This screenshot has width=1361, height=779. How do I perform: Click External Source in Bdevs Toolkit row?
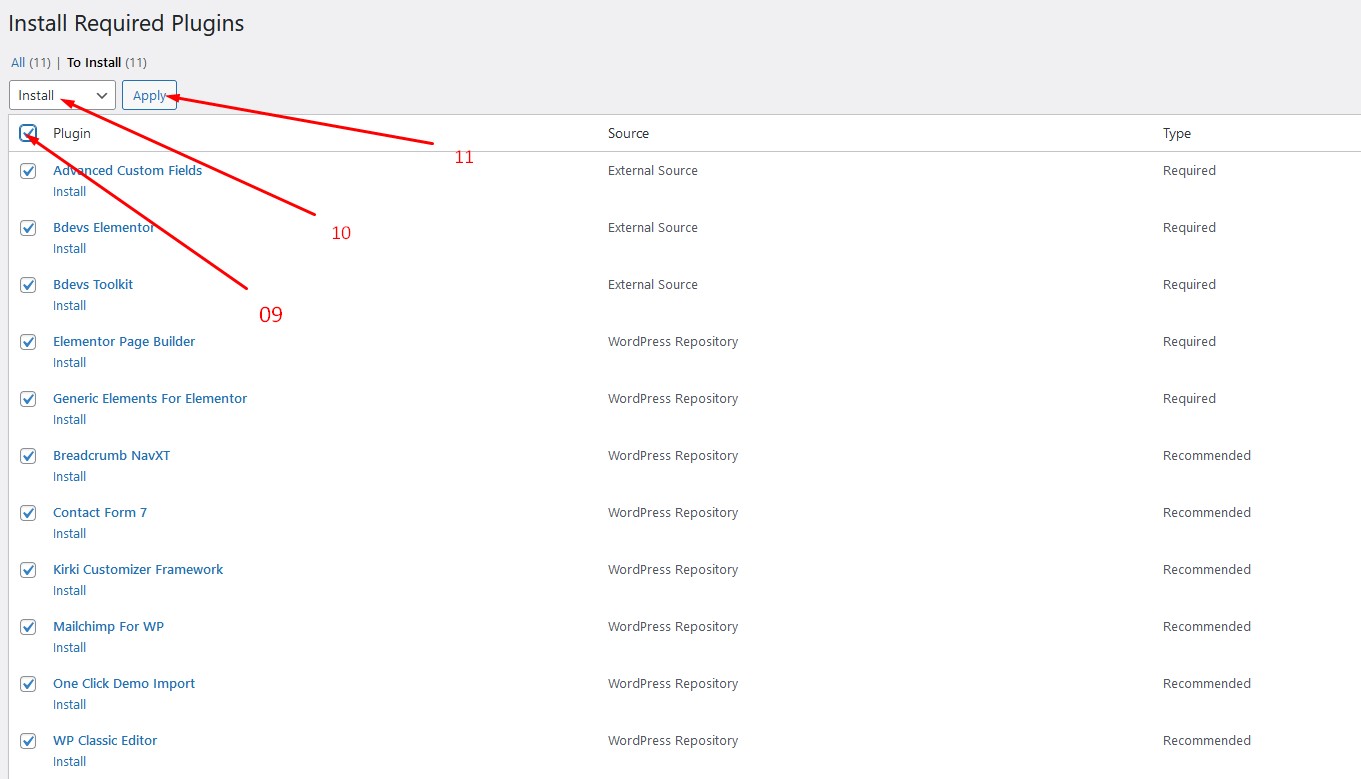pos(653,284)
